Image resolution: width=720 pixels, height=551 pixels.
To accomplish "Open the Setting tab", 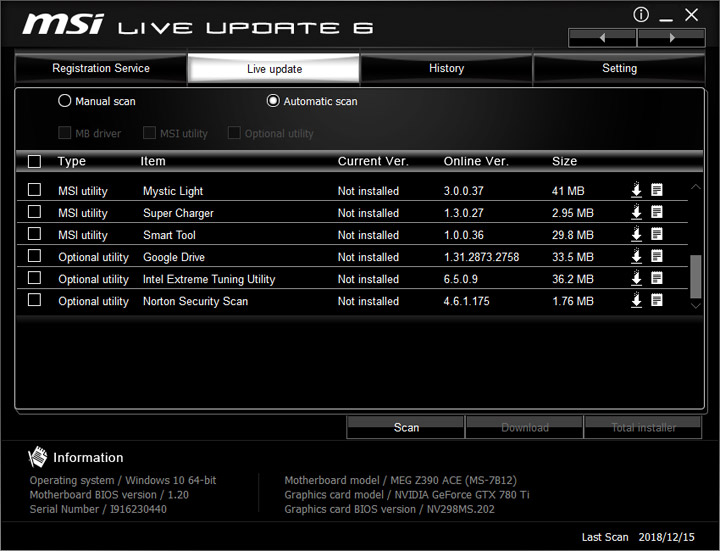I will (x=619, y=68).
